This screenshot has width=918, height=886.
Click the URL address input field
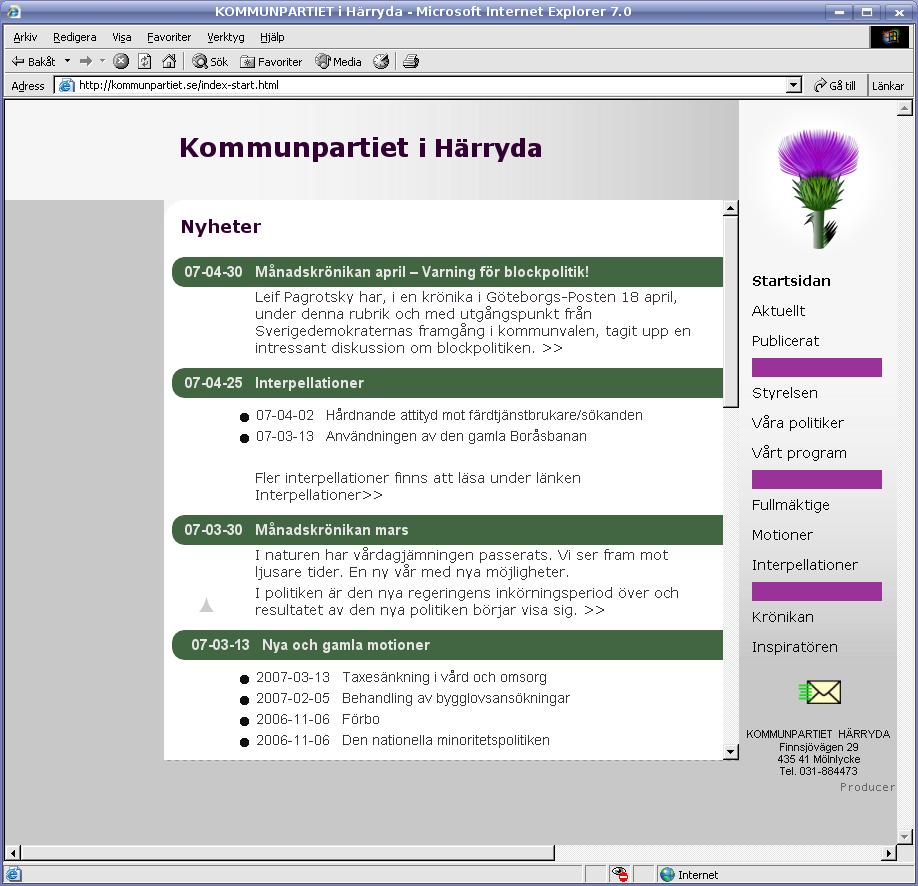tap(426, 85)
